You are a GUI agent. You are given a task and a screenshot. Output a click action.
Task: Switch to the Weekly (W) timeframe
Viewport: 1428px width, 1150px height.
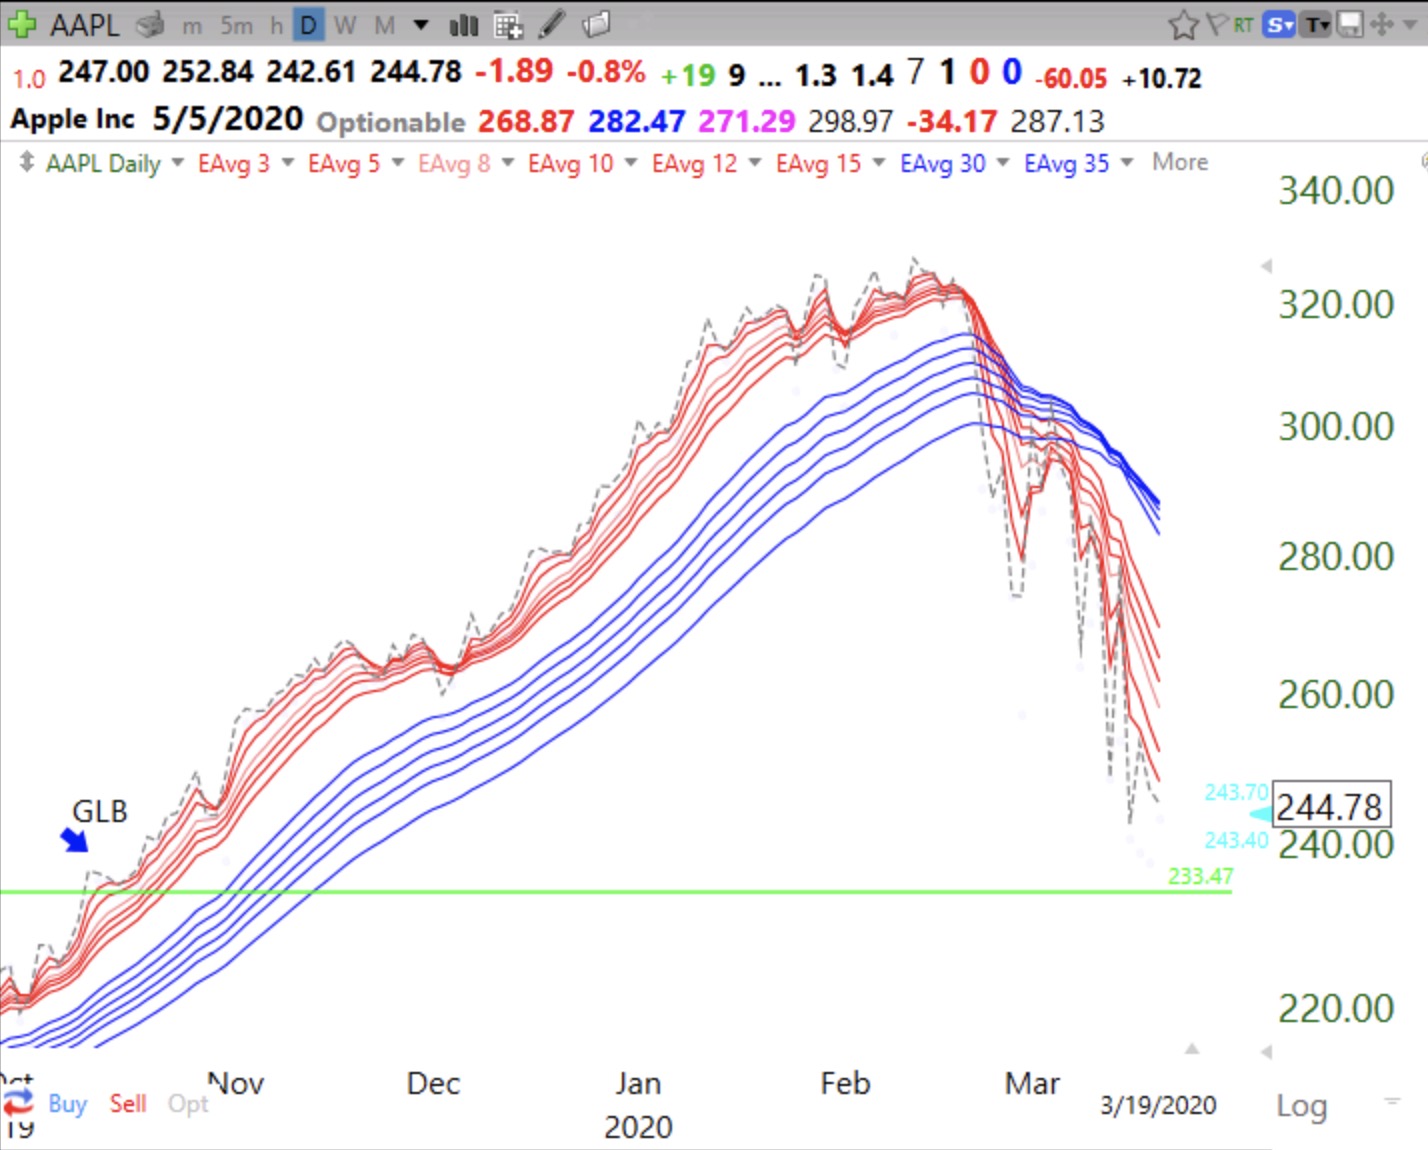(346, 25)
